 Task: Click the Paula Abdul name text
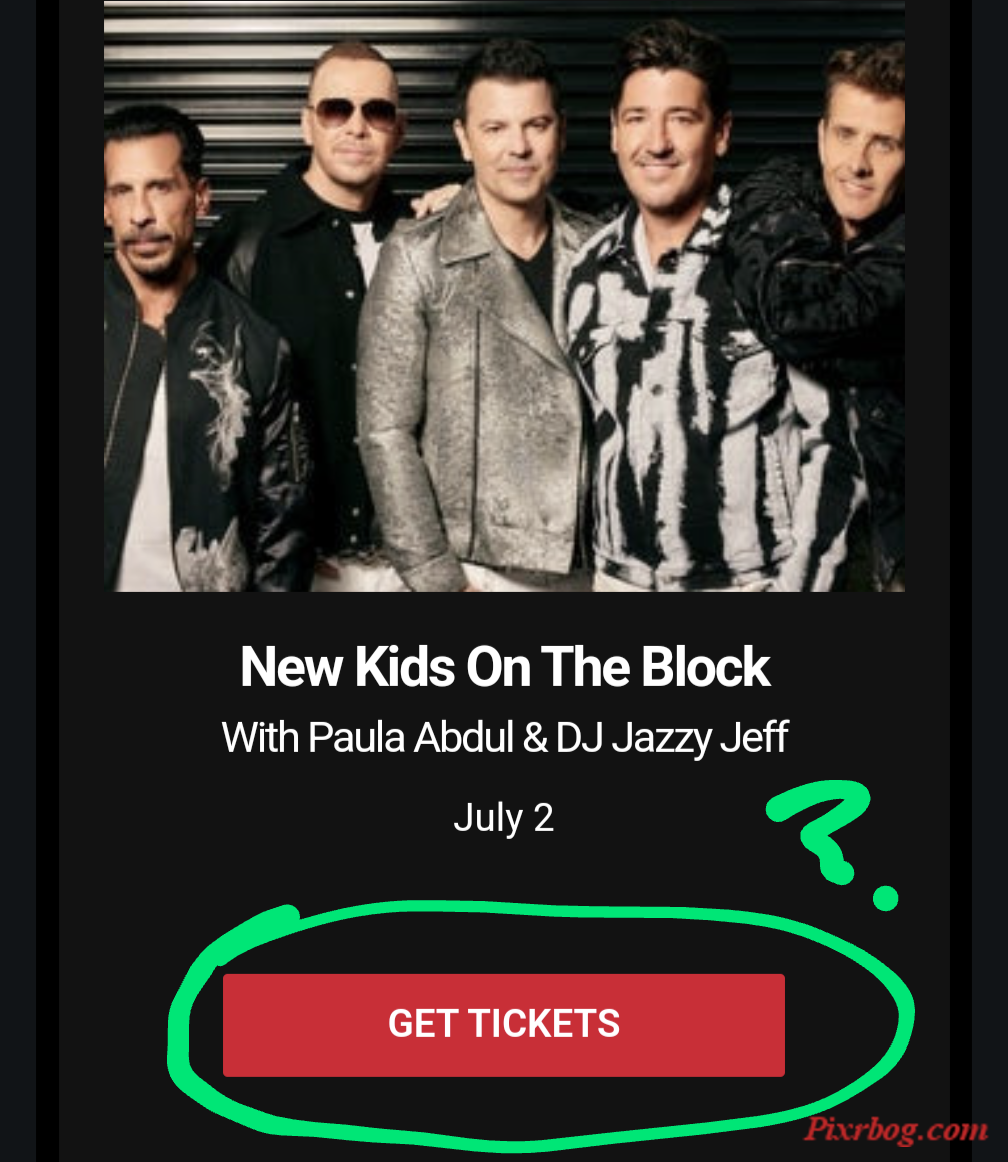pyautogui.click(x=411, y=737)
